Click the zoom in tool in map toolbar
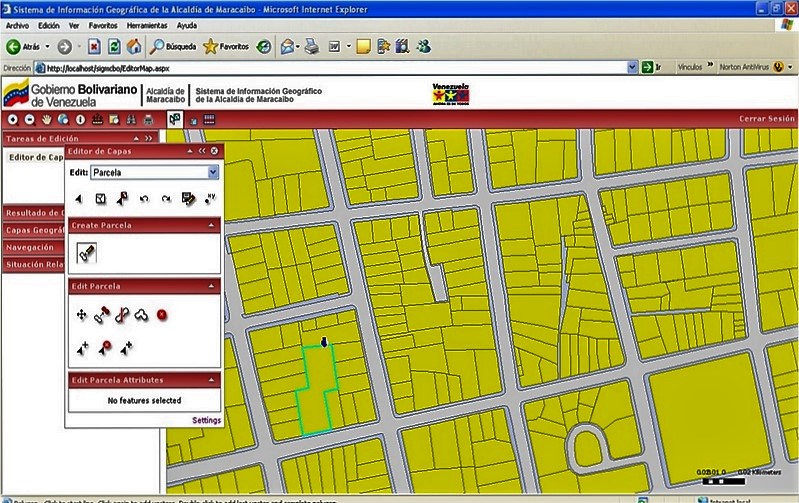The image size is (799, 503). pos(13,119)
